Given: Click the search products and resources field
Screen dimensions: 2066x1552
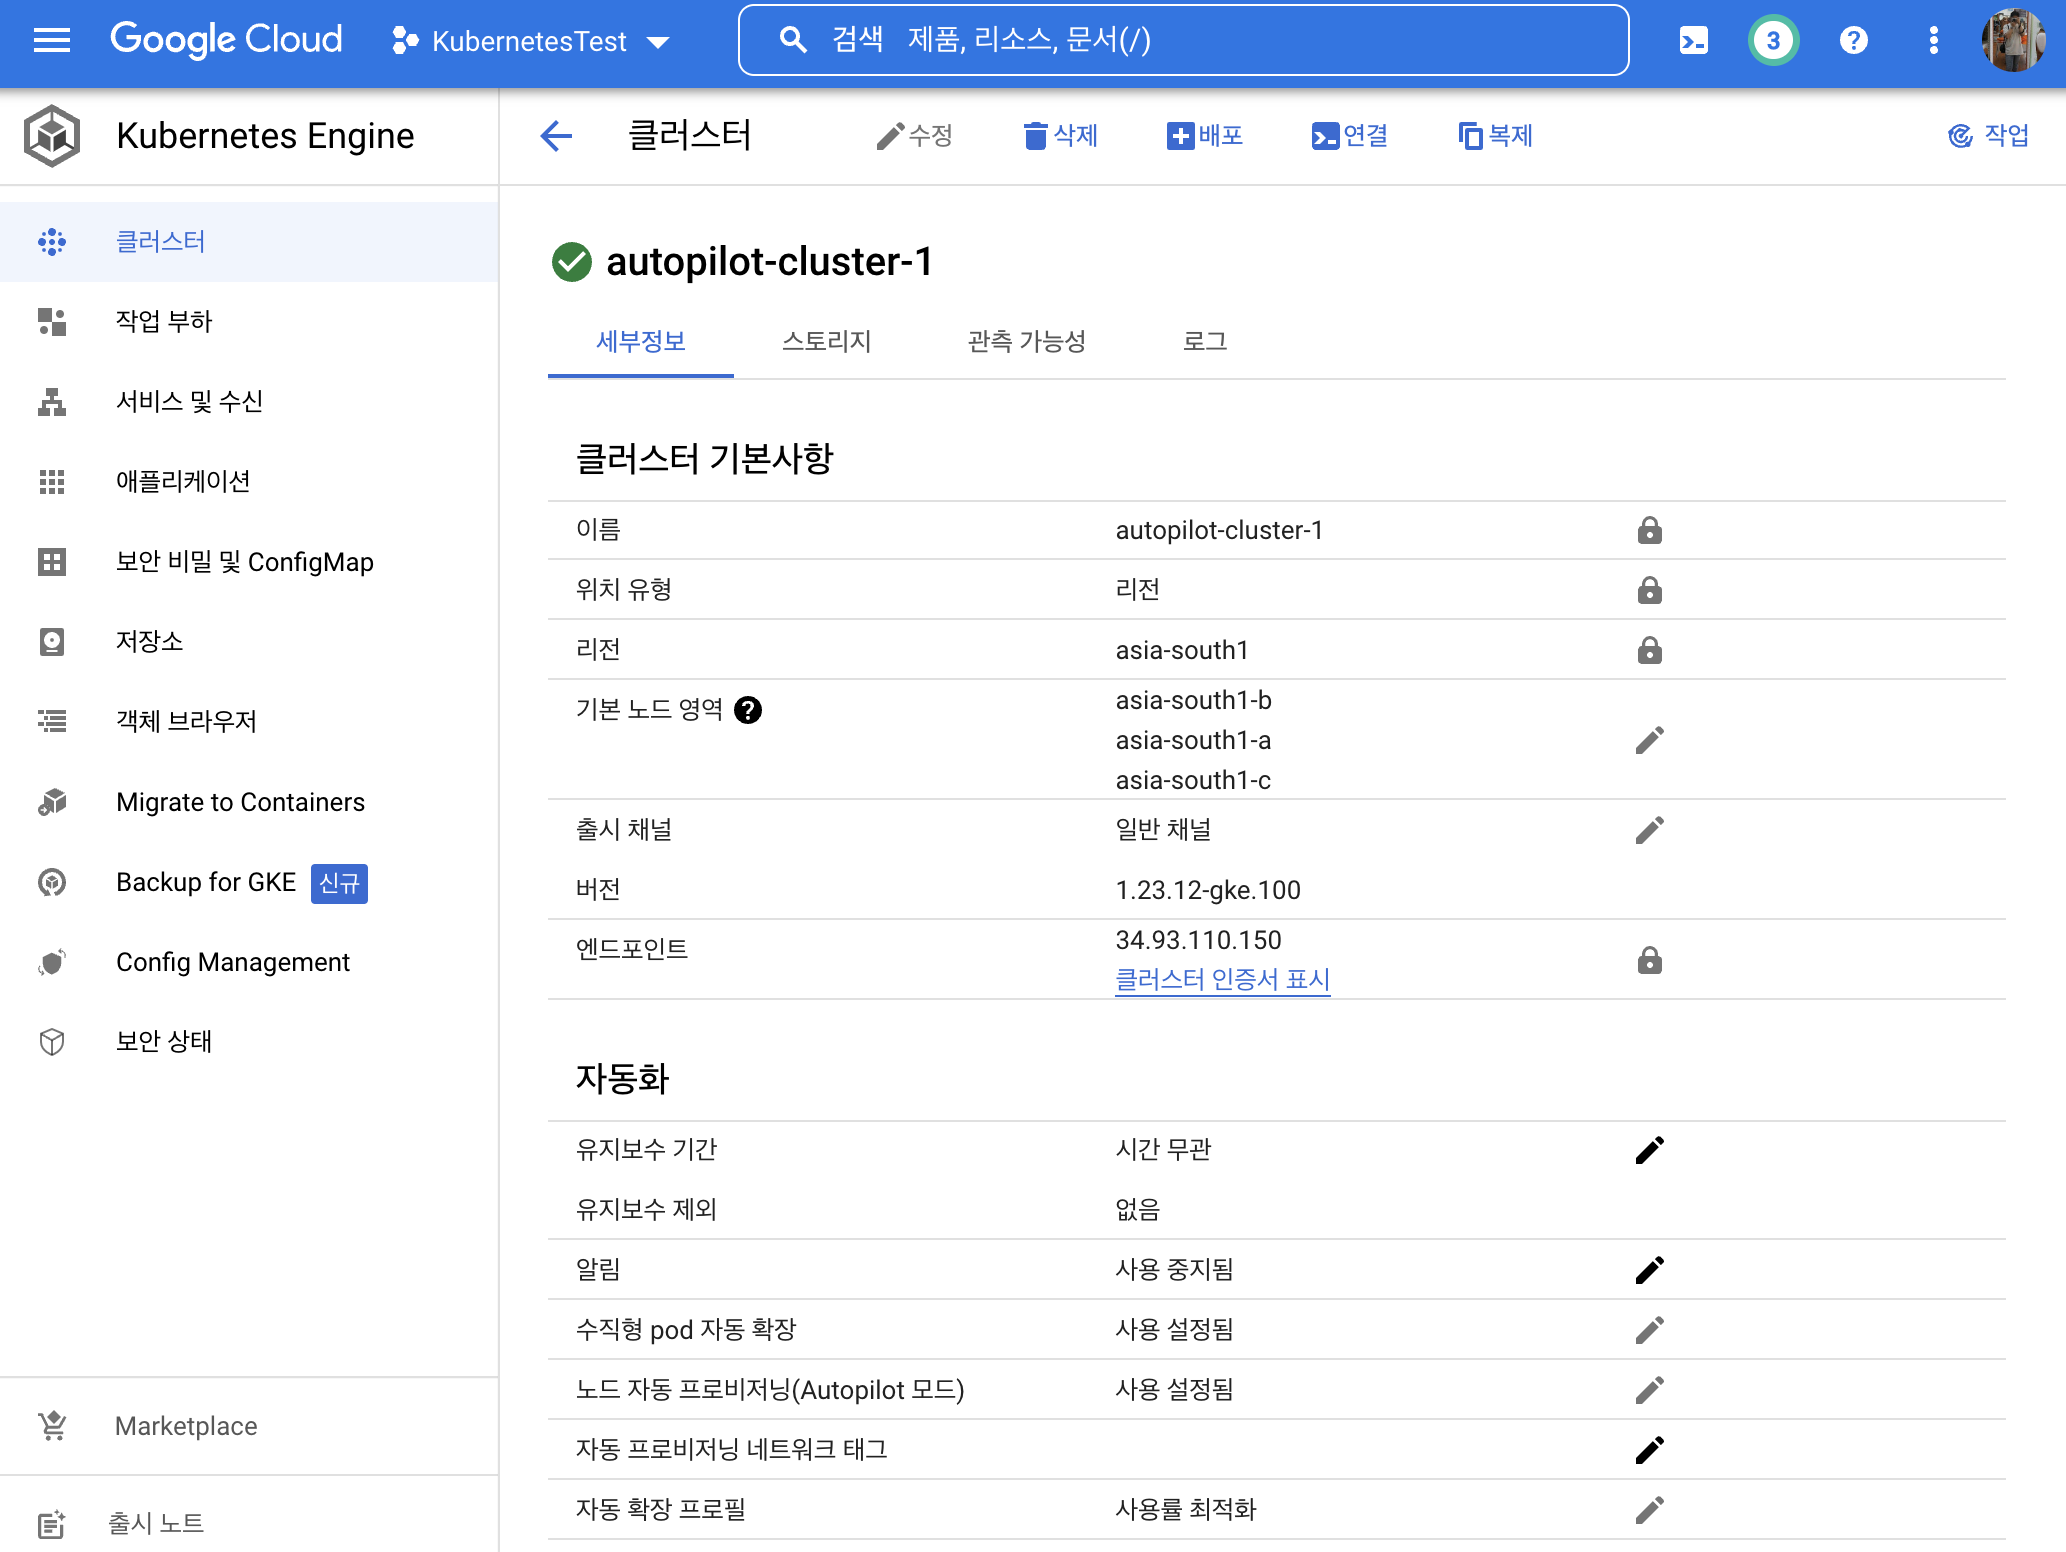Looking at the screenshot, I should [x=1183, y=40].
